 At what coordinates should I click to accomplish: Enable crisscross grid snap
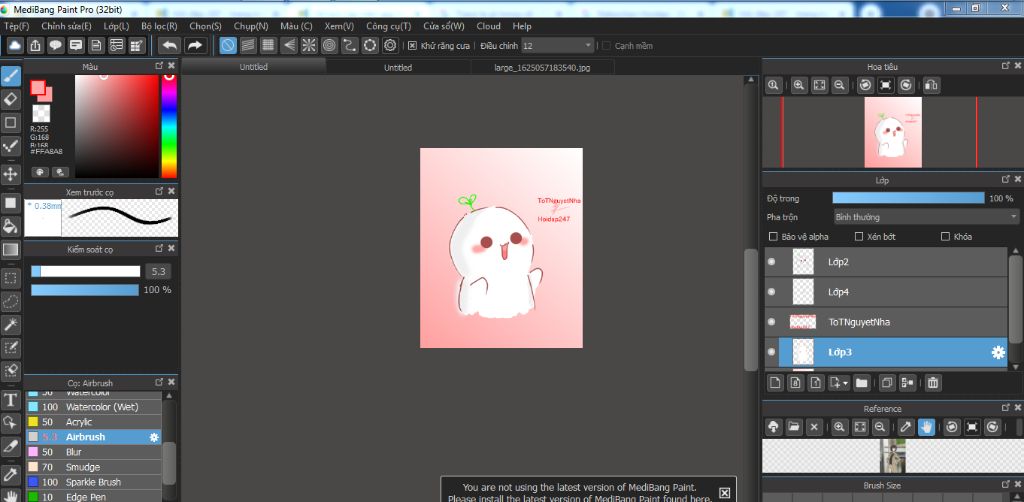click(x=268, y=45)
